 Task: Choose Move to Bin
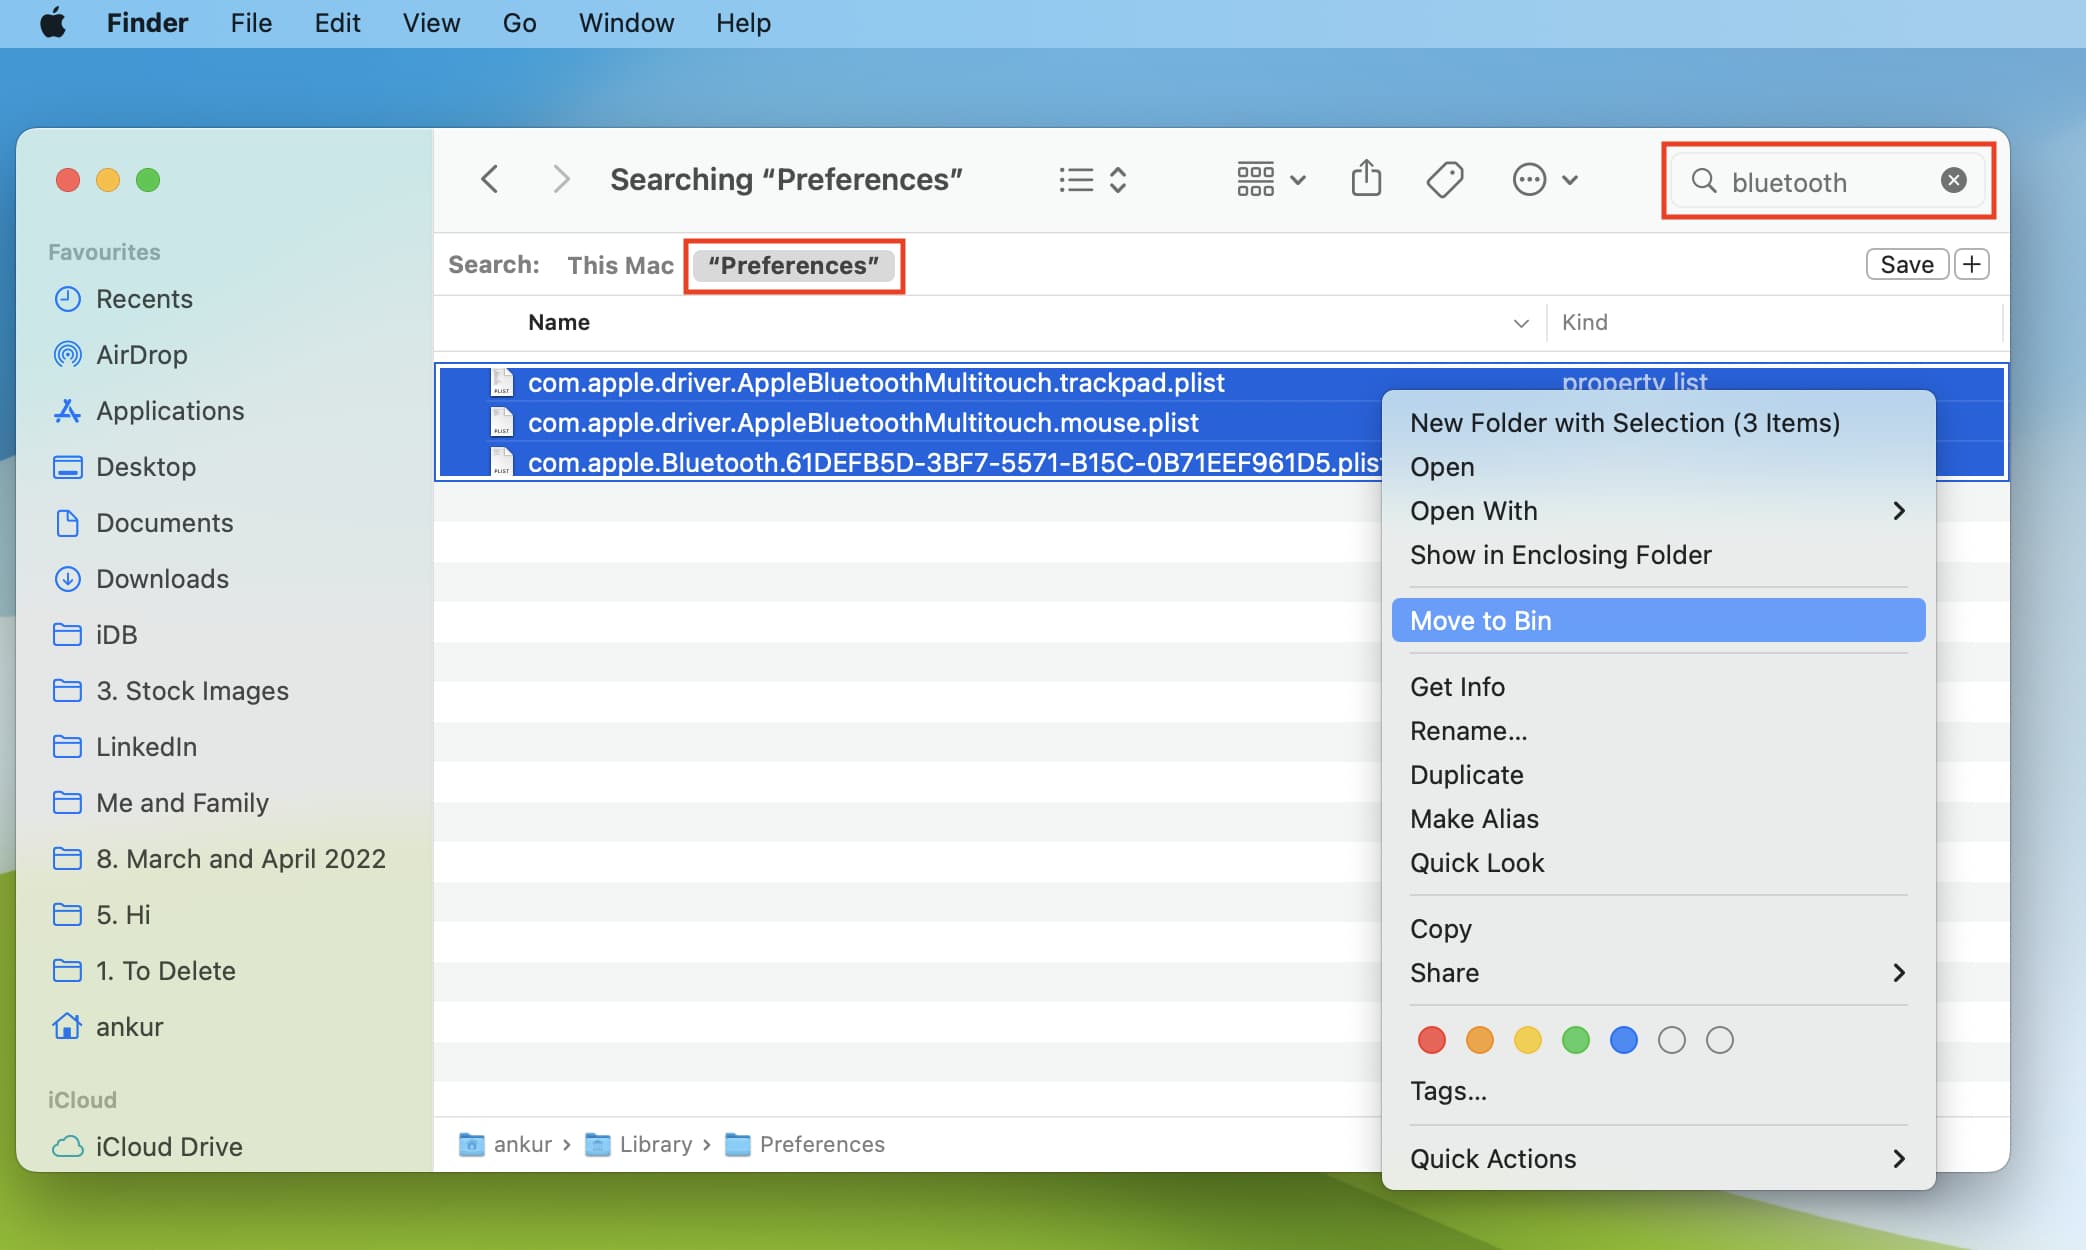(x=1658, y=621)
